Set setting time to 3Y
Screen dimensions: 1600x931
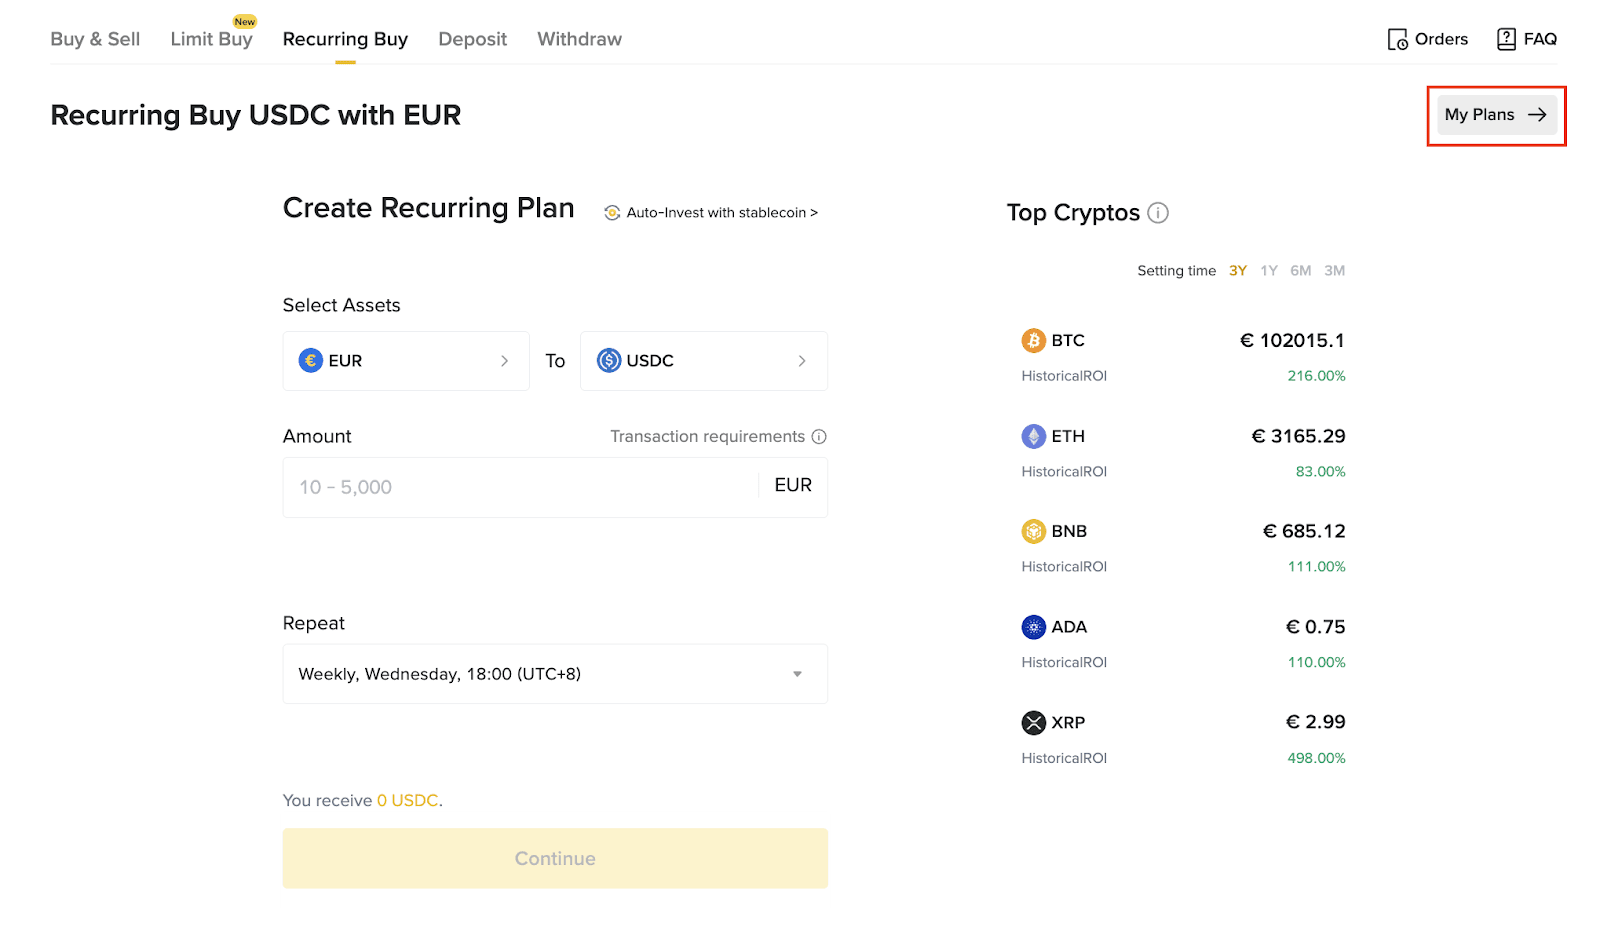tap(1238, 271)
